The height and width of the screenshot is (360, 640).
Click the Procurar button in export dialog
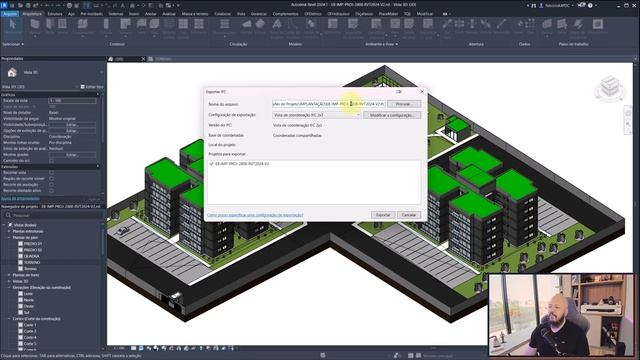coord(404,104)
